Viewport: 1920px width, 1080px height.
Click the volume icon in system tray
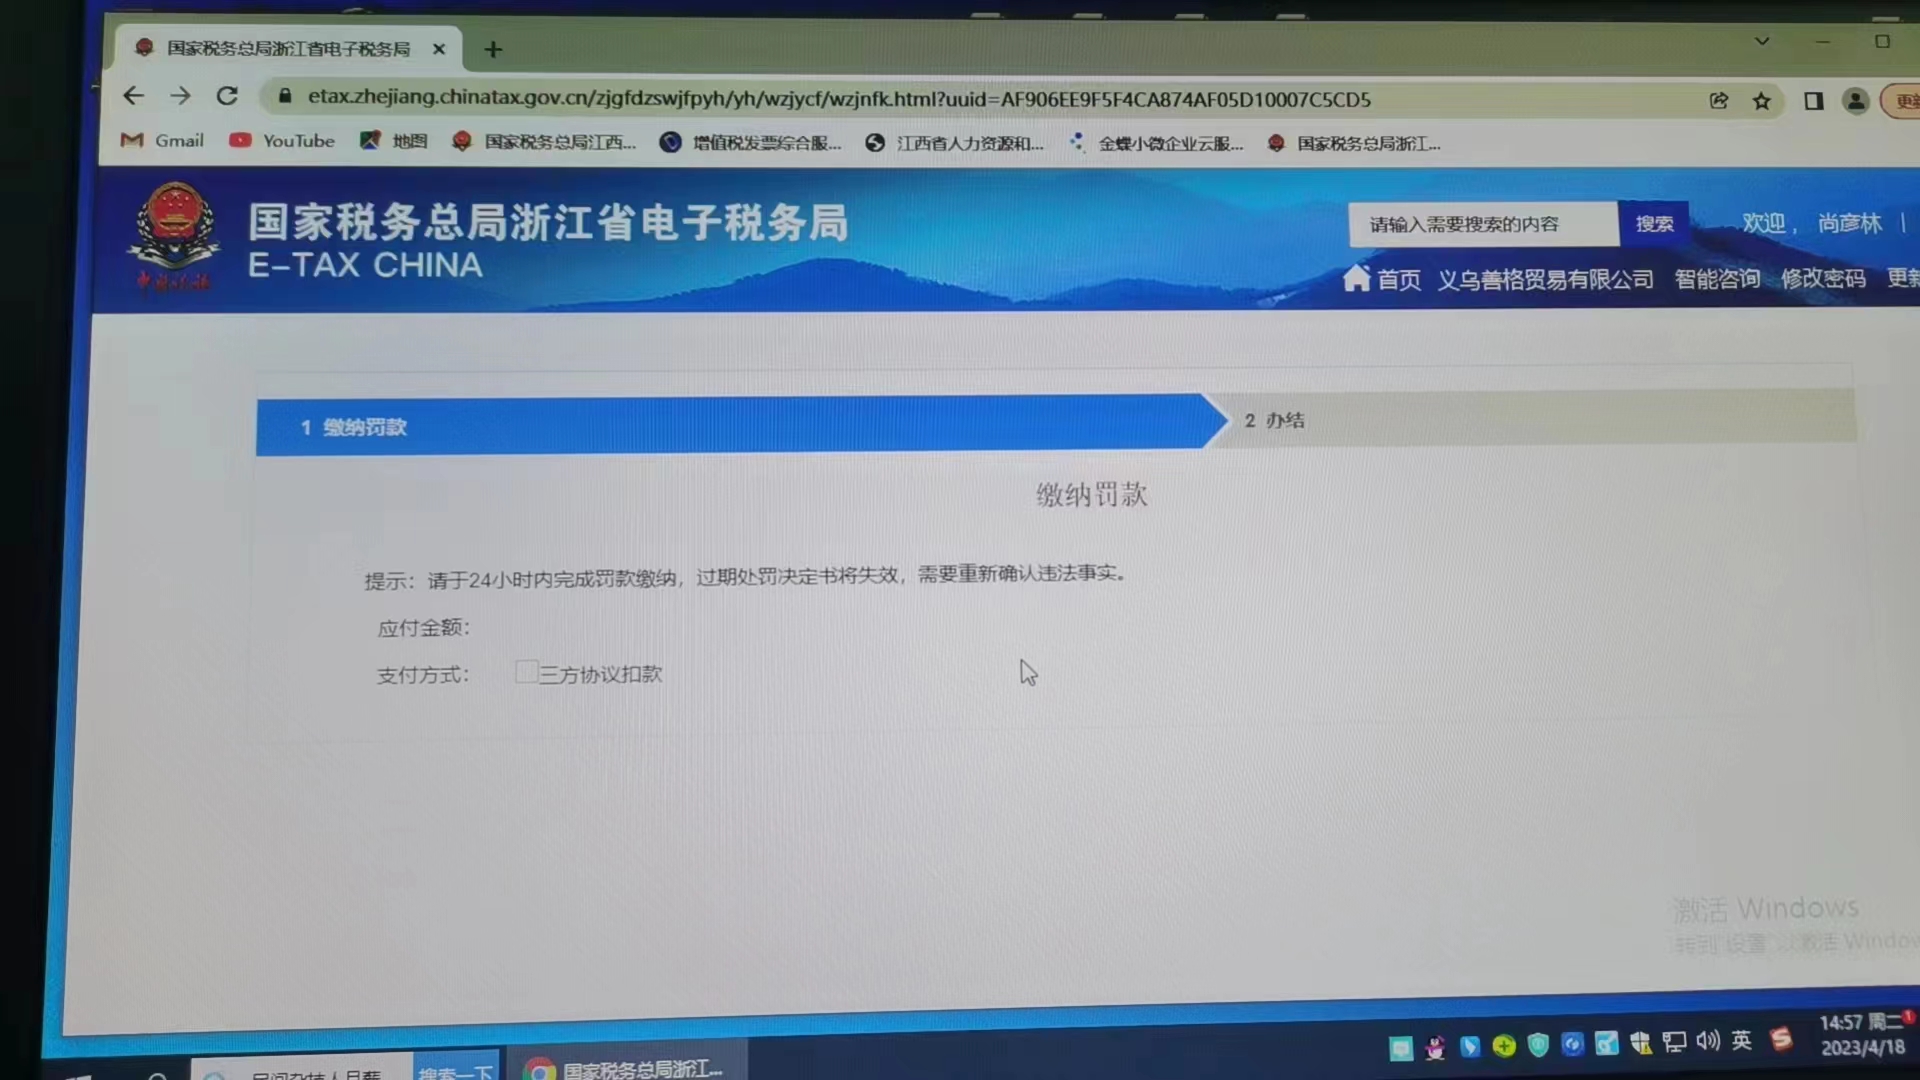(x=1707, y=1041)
